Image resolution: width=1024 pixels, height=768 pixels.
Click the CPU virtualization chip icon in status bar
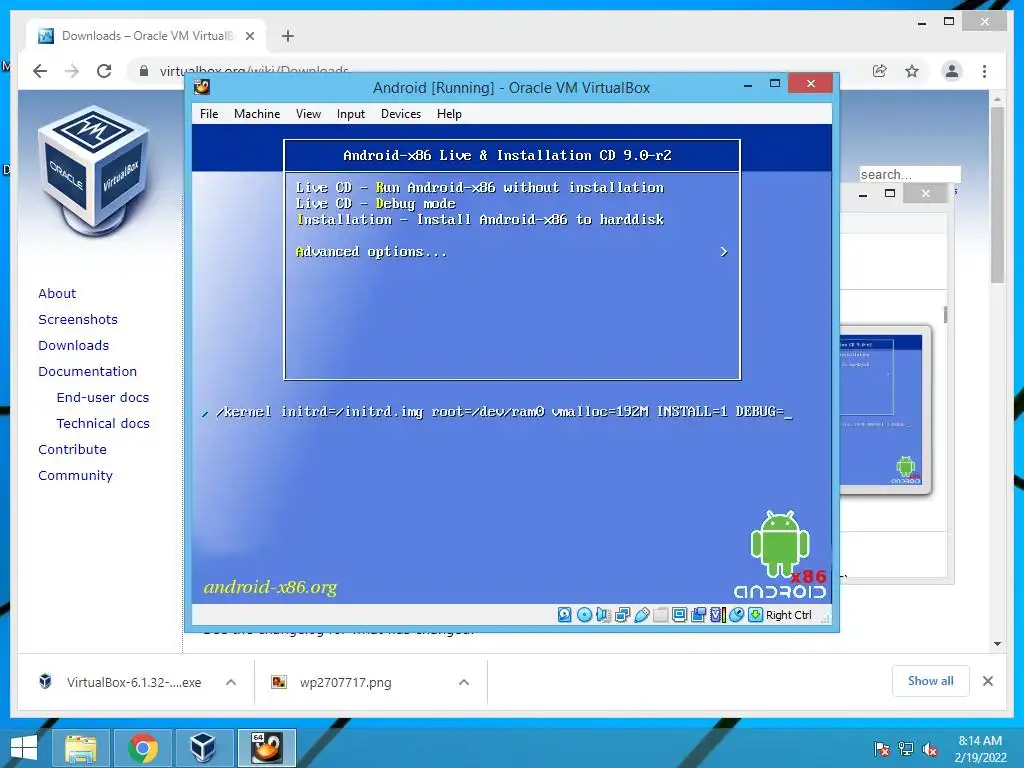(717, 615)
